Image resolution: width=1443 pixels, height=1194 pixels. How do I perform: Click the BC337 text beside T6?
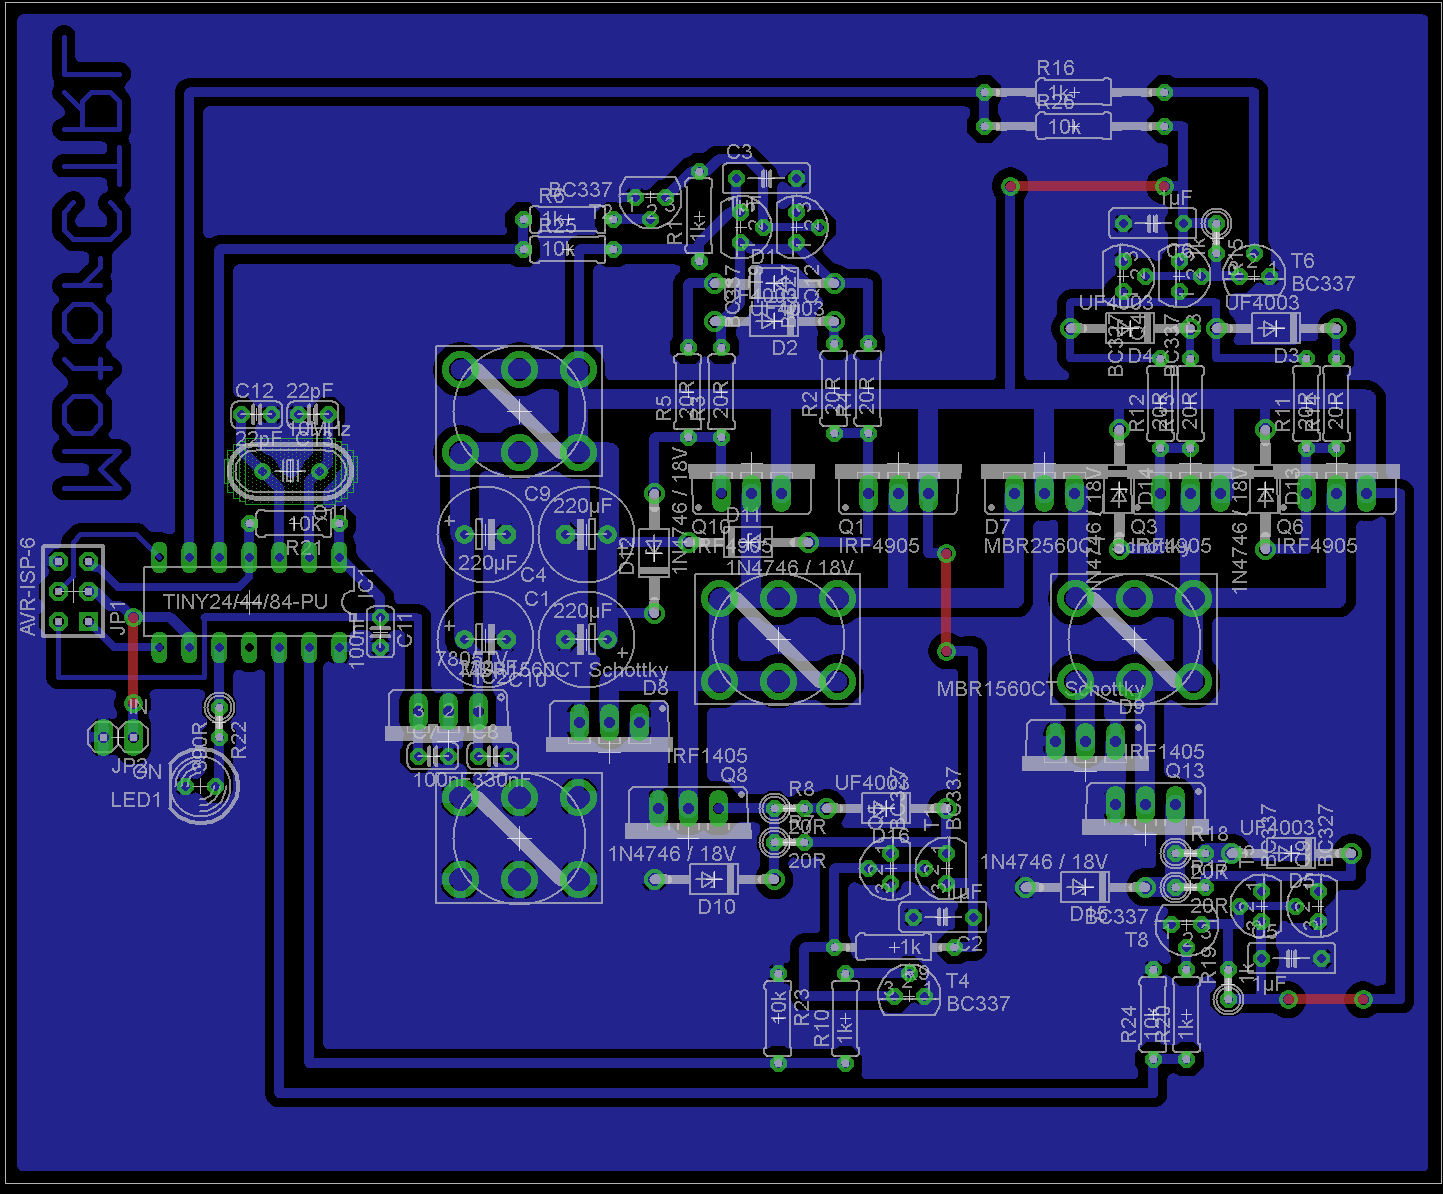click(x=1323, y=284)
